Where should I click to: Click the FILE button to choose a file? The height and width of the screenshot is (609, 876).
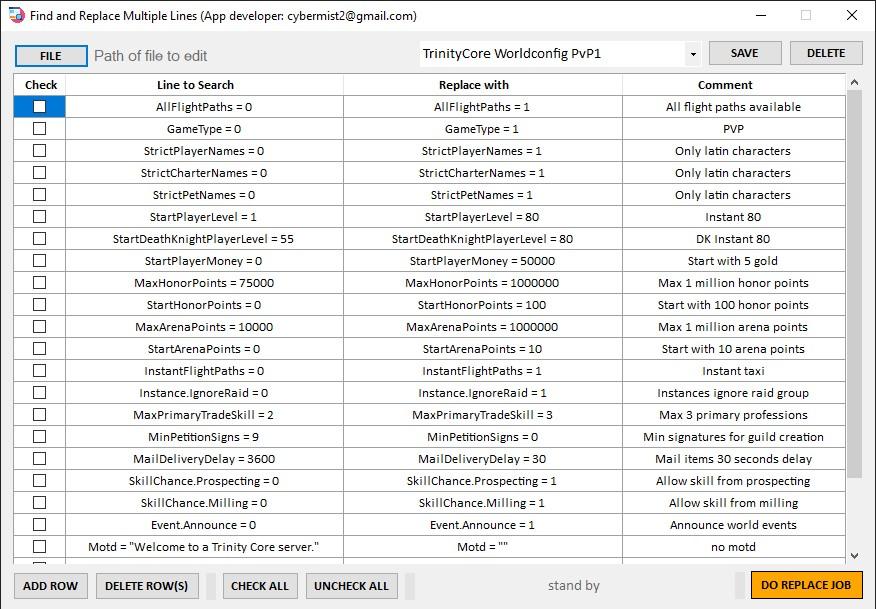click(51, 54)
